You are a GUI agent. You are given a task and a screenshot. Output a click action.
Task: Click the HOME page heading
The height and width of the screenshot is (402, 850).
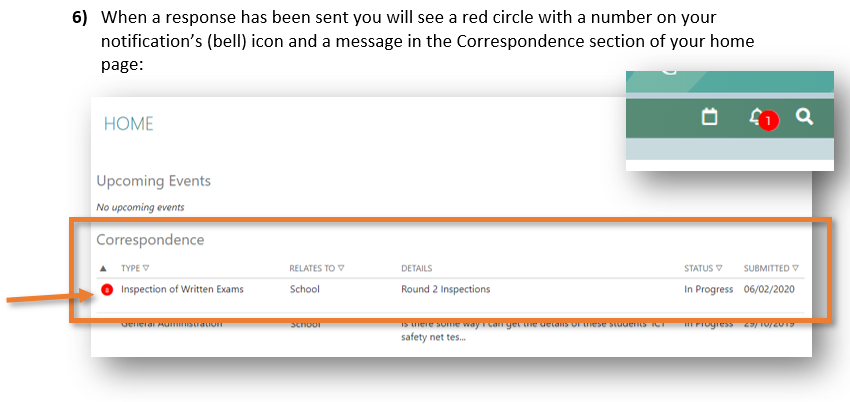coord(129,124)
